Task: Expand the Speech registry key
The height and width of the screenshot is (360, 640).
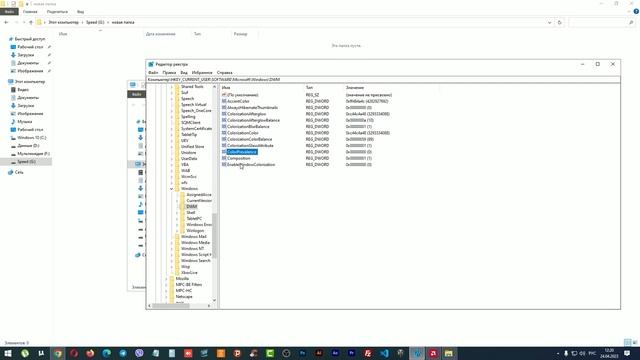Action: (x=171, y=98)
